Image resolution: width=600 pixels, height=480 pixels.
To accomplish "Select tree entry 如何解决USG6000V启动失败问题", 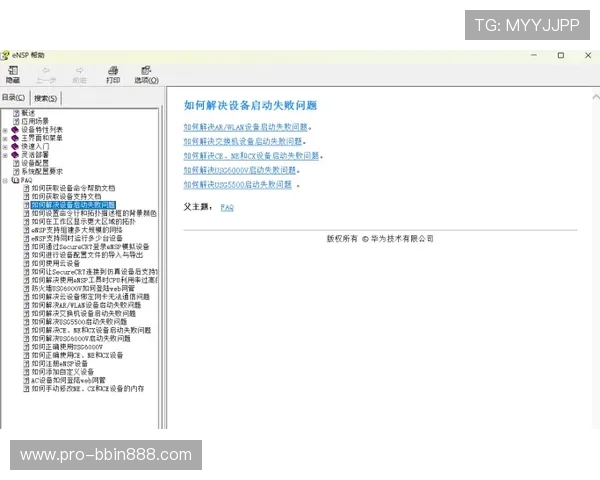I will (81, 339).
